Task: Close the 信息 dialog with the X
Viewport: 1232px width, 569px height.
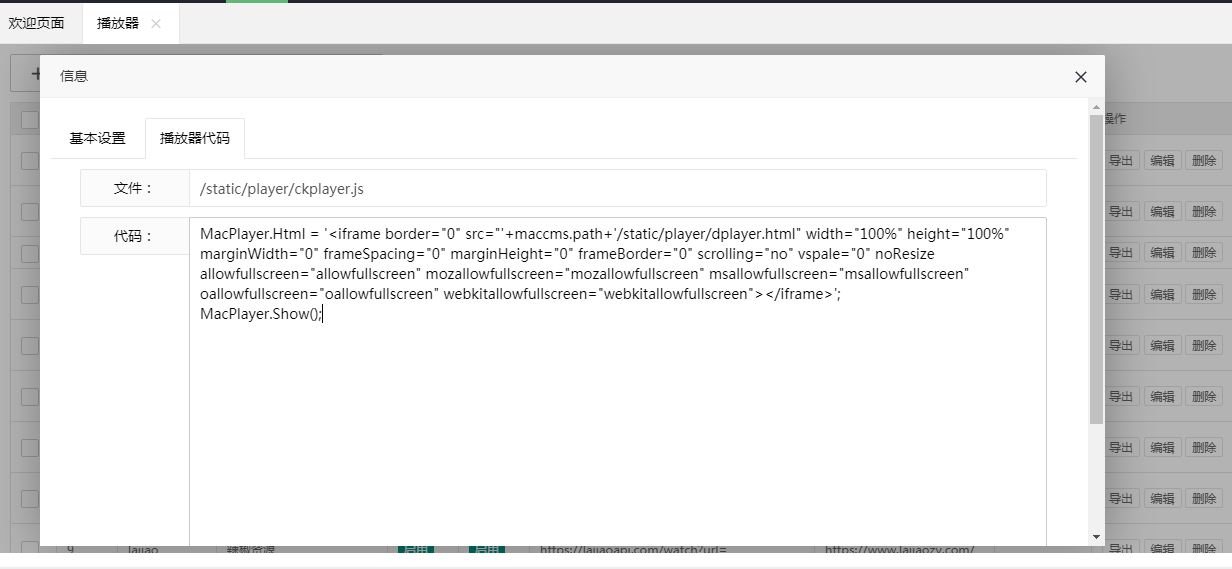Action: pos(1080,76)
